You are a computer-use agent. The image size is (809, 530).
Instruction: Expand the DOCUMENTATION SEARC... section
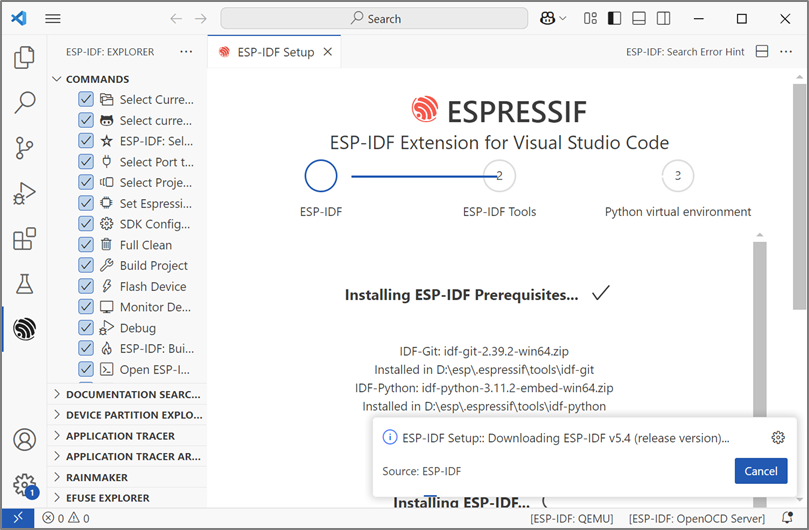127,394
